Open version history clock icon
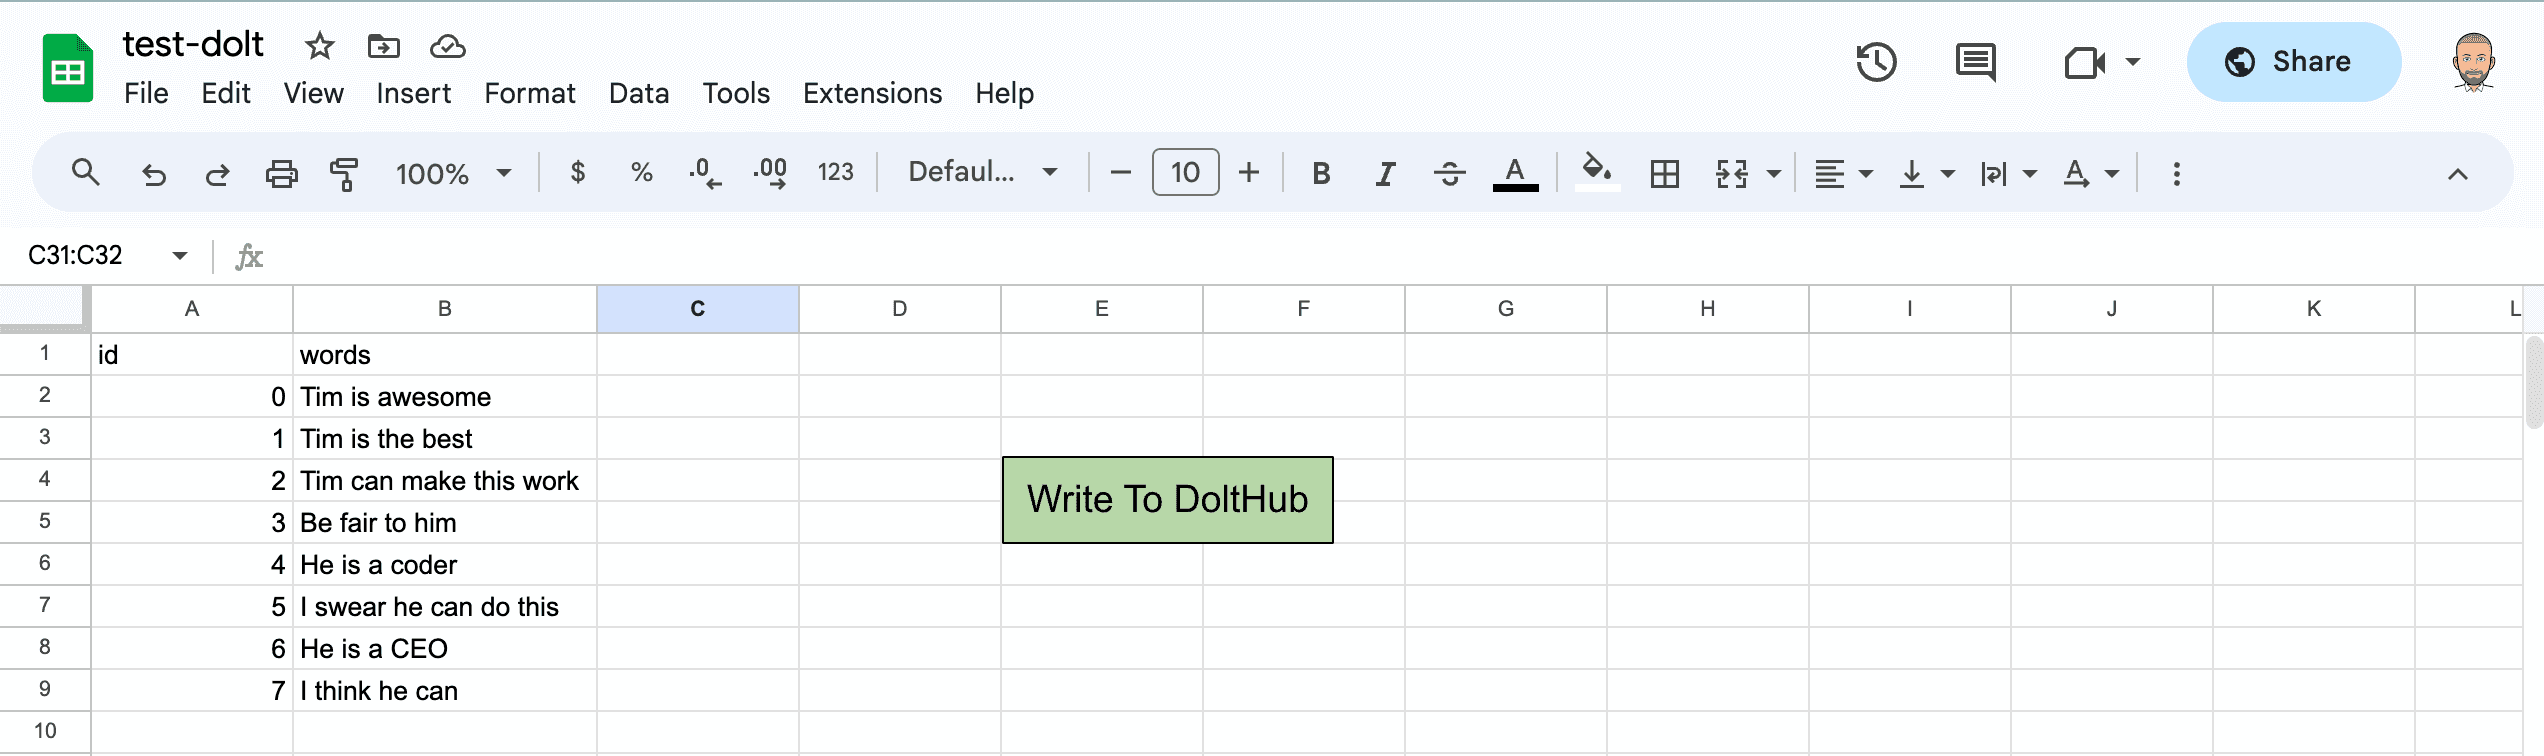The height and width of the screenshot is (756, 2544). click(1876, 62)
